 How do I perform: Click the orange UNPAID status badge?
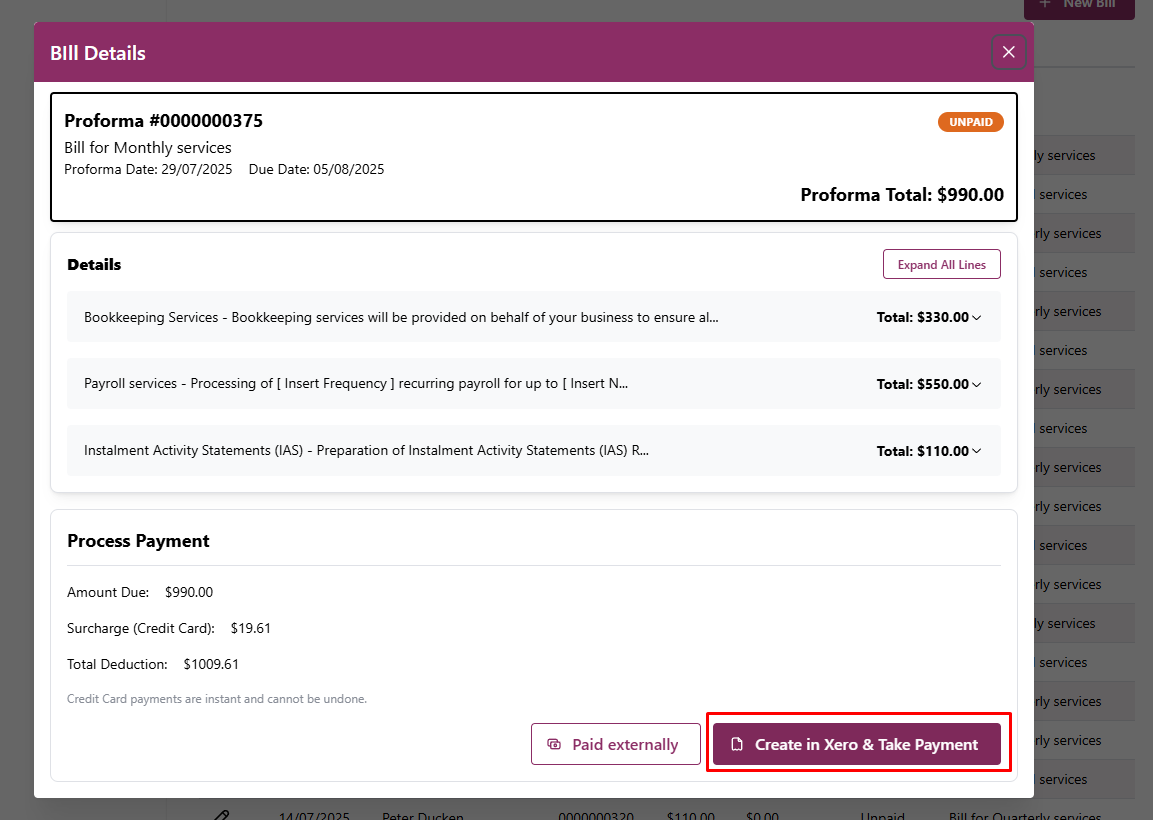pyautogui.click(x=970, y=122)
